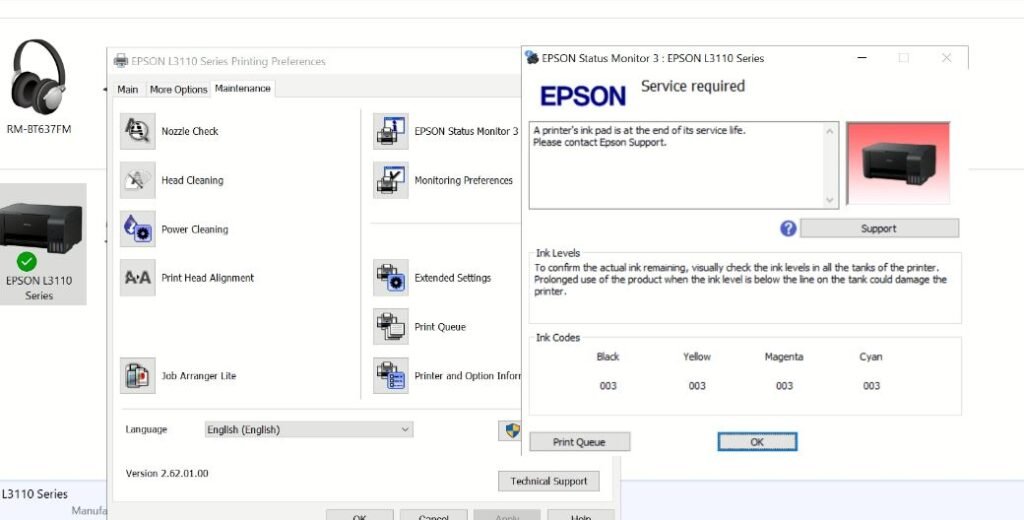Click Version 2.62.01.00 text
Viewport: 1024px width, 520px height.
(167, 473)
